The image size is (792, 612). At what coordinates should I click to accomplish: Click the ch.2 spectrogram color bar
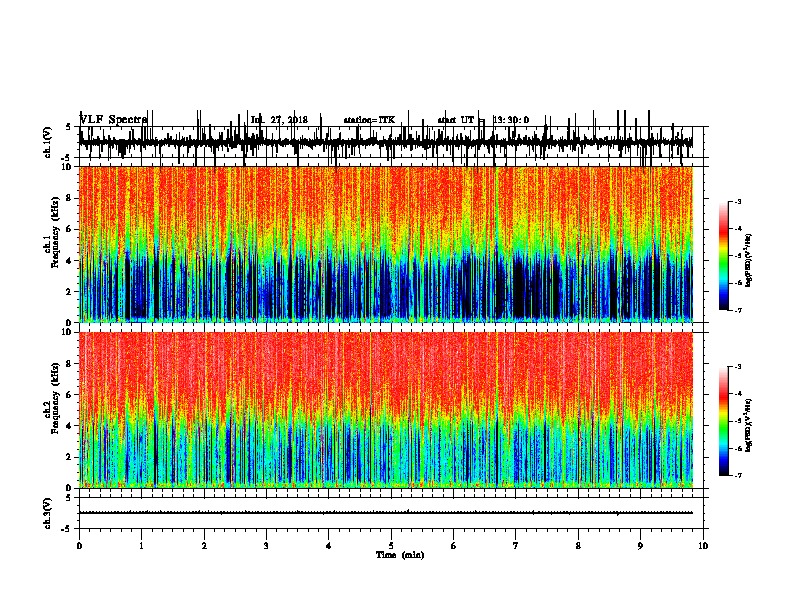pyautogui.click(x=724, y=421)
